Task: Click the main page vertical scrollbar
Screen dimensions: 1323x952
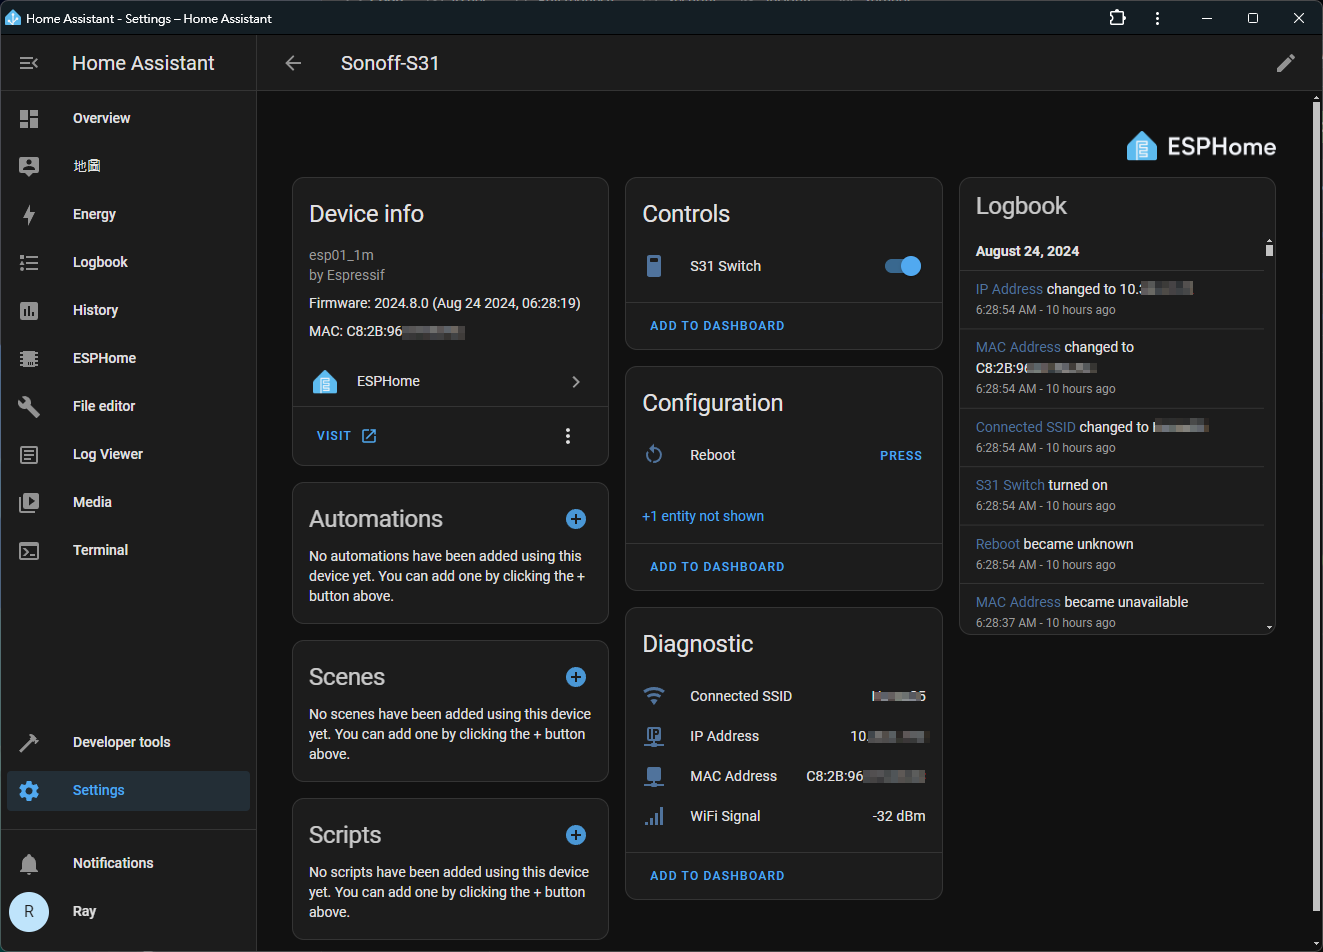Action: tap(1316, 504)
